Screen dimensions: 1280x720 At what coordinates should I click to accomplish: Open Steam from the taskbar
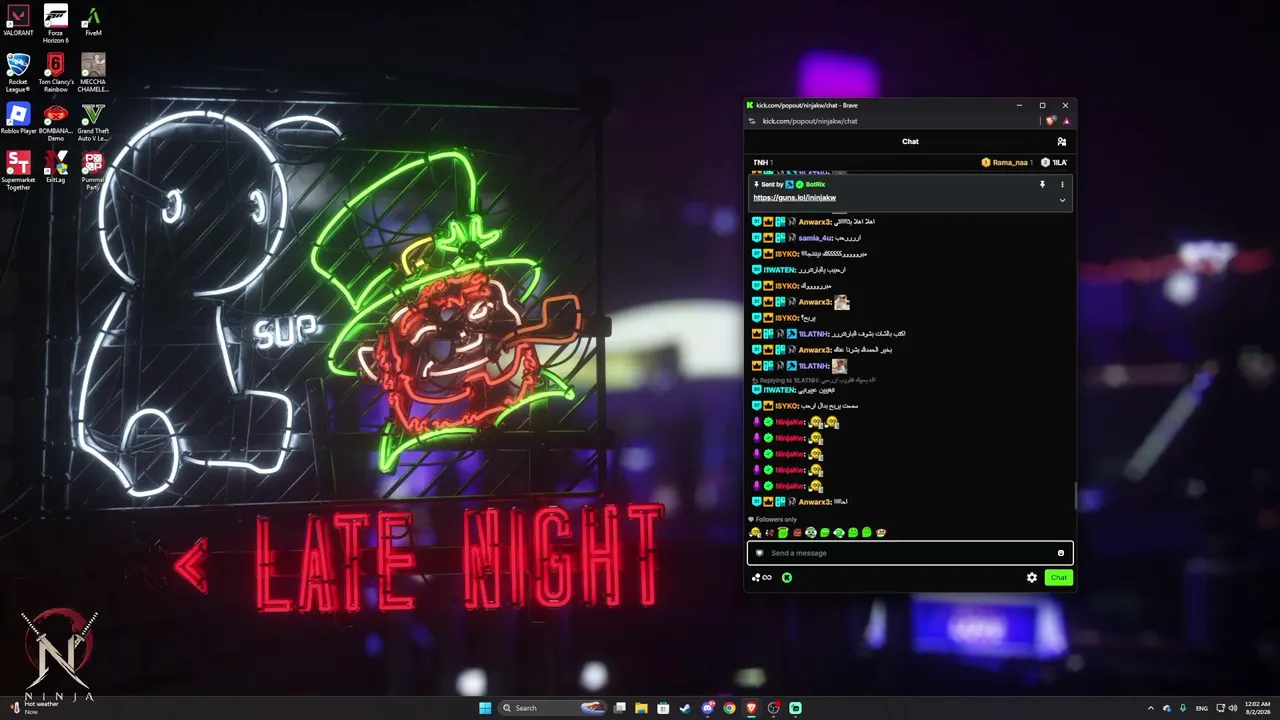(x=685, y=708)
